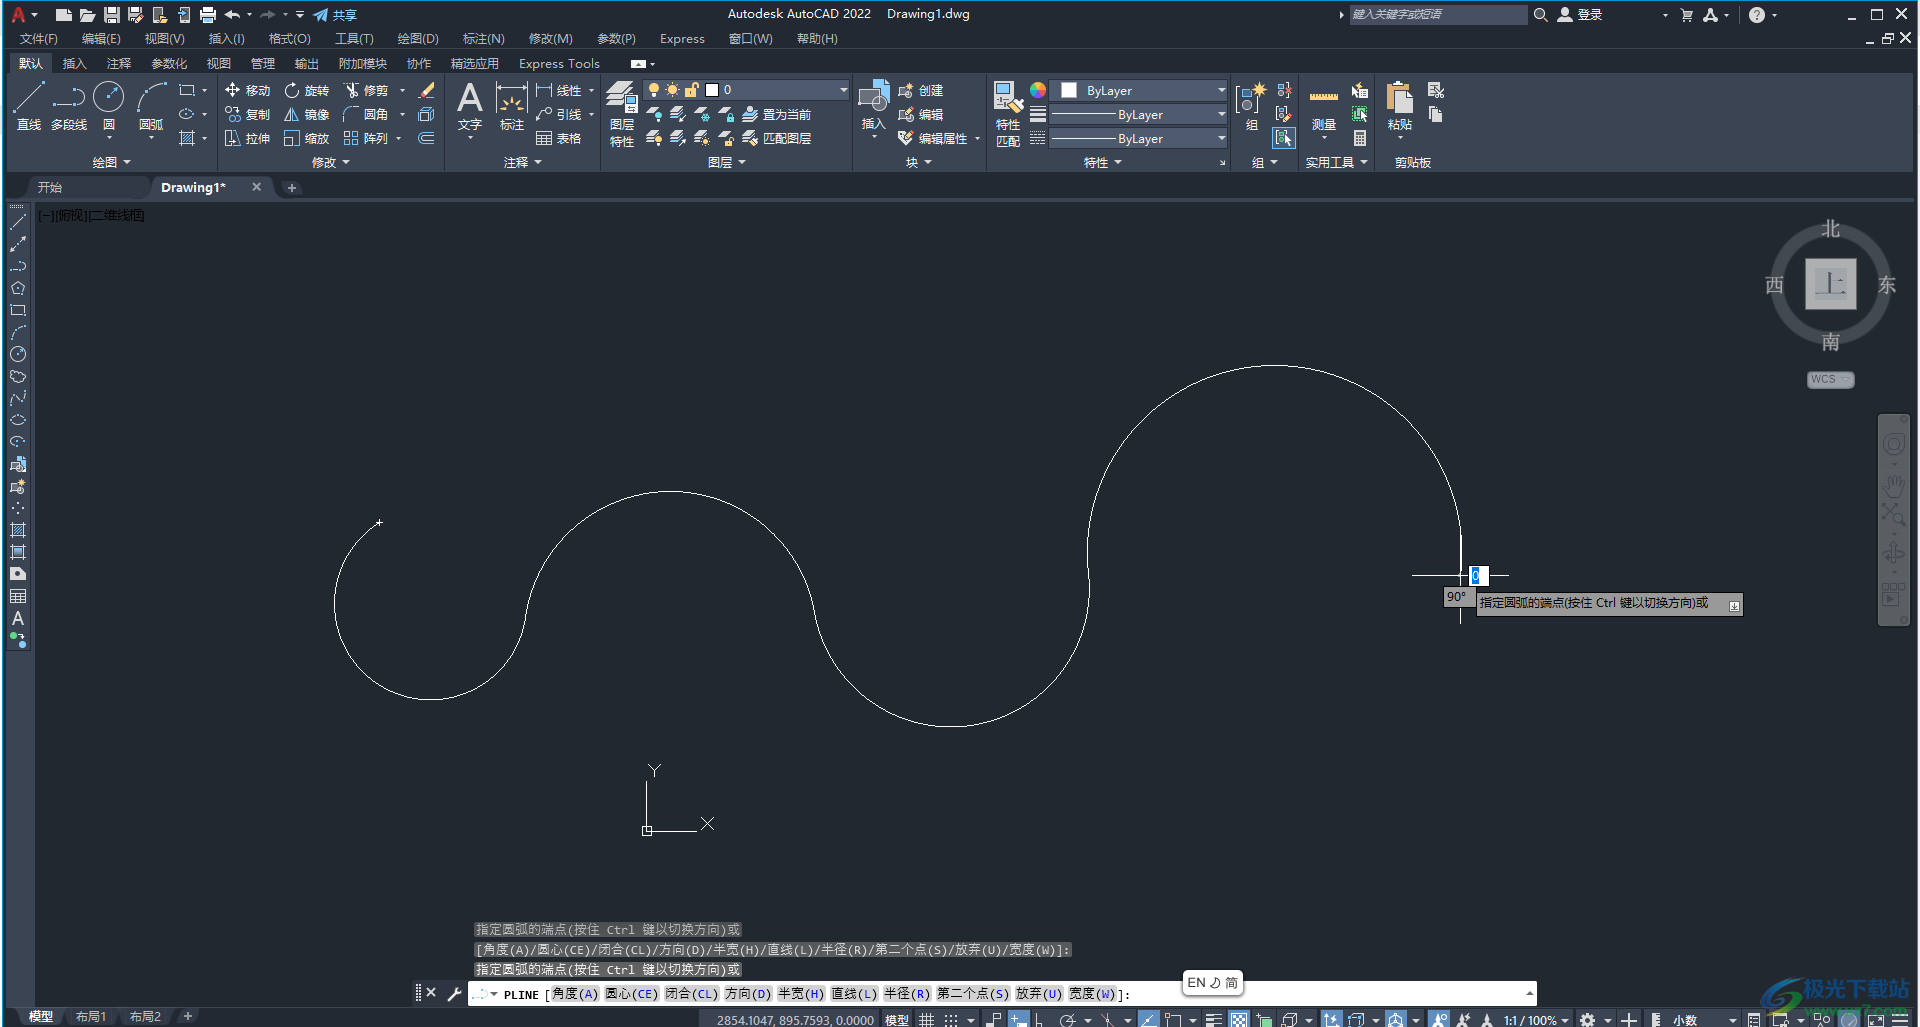
Task: Click the Text (文字) tool
Action: [470, 106]
